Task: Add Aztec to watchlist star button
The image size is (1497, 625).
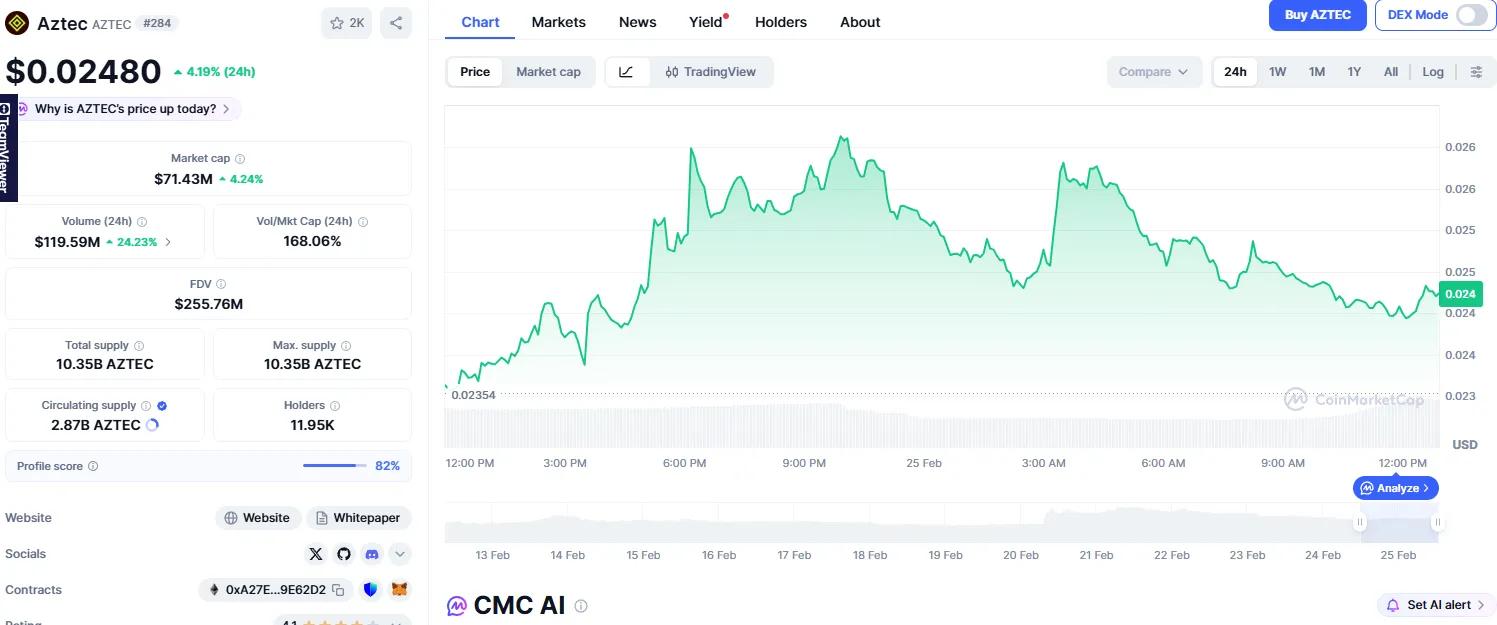Action: coord(346,23)
